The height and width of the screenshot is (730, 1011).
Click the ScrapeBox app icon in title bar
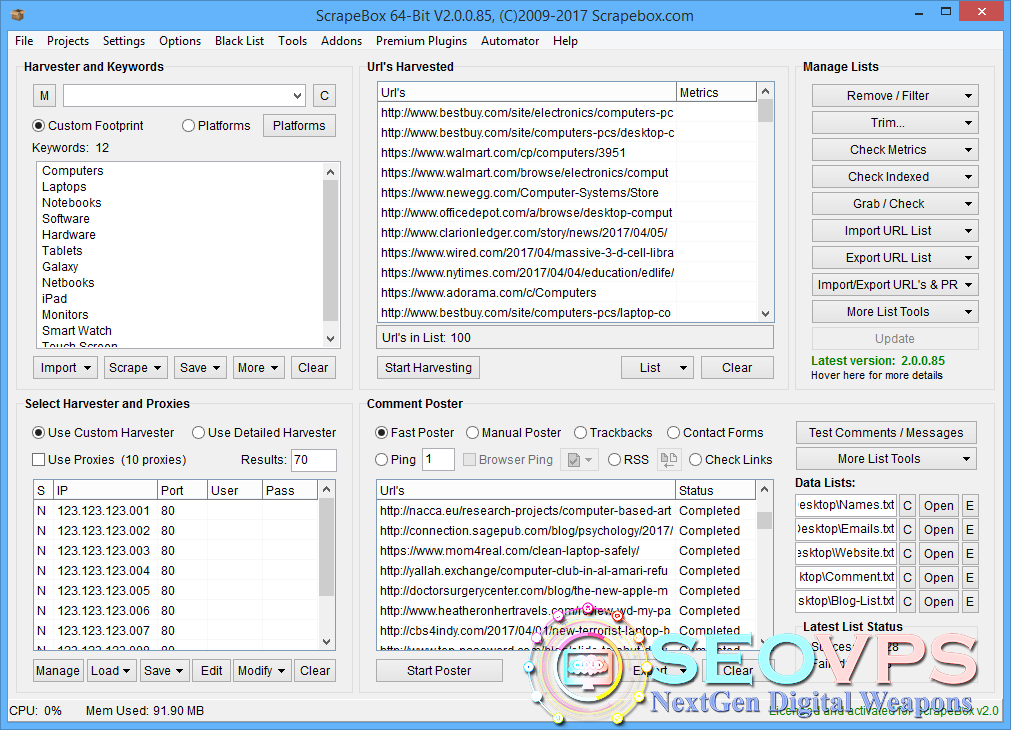[x=17, y=14]
